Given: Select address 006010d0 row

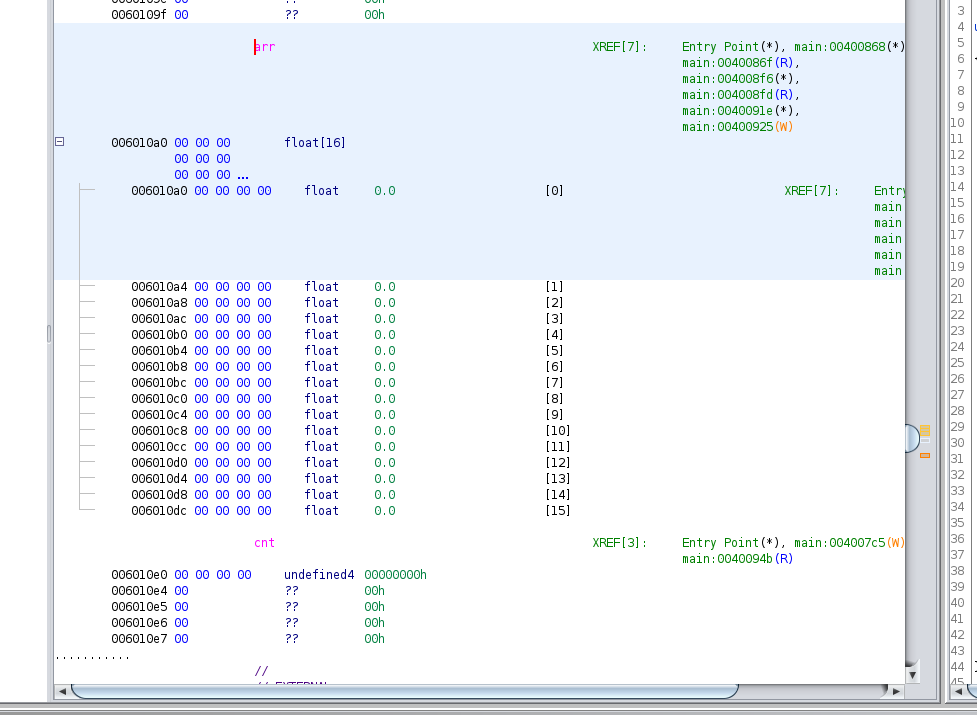Looking at the screenshot, I should point(159,463).
